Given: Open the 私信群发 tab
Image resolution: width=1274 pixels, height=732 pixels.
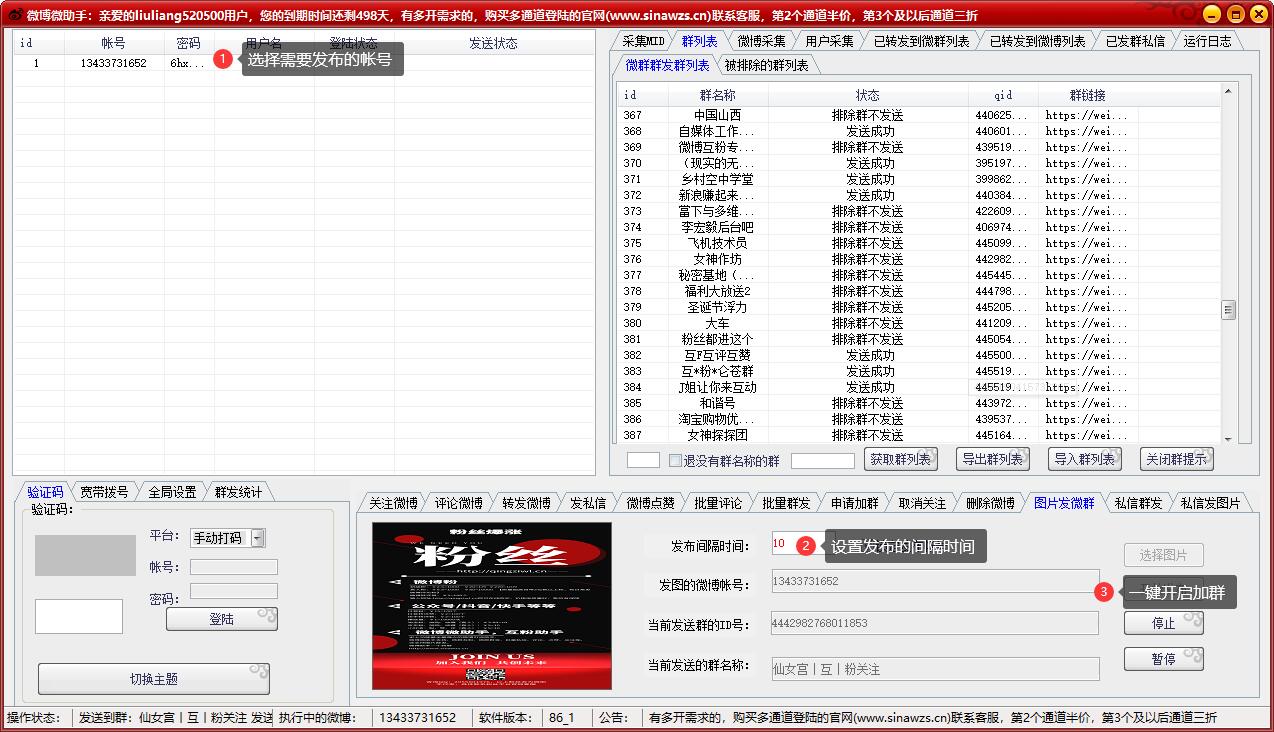Looking at the screenshot, I should [x=1139, y=503].
